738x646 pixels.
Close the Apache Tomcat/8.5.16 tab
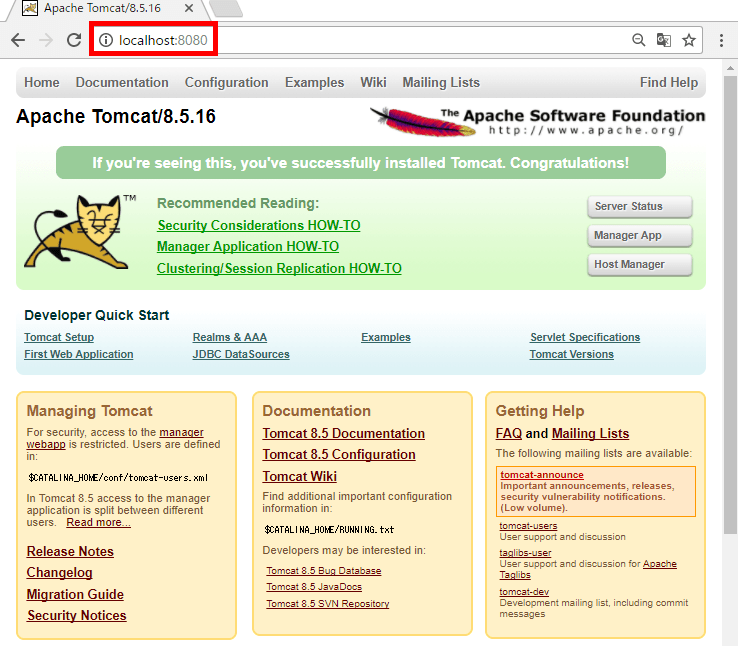pos(189,8)
